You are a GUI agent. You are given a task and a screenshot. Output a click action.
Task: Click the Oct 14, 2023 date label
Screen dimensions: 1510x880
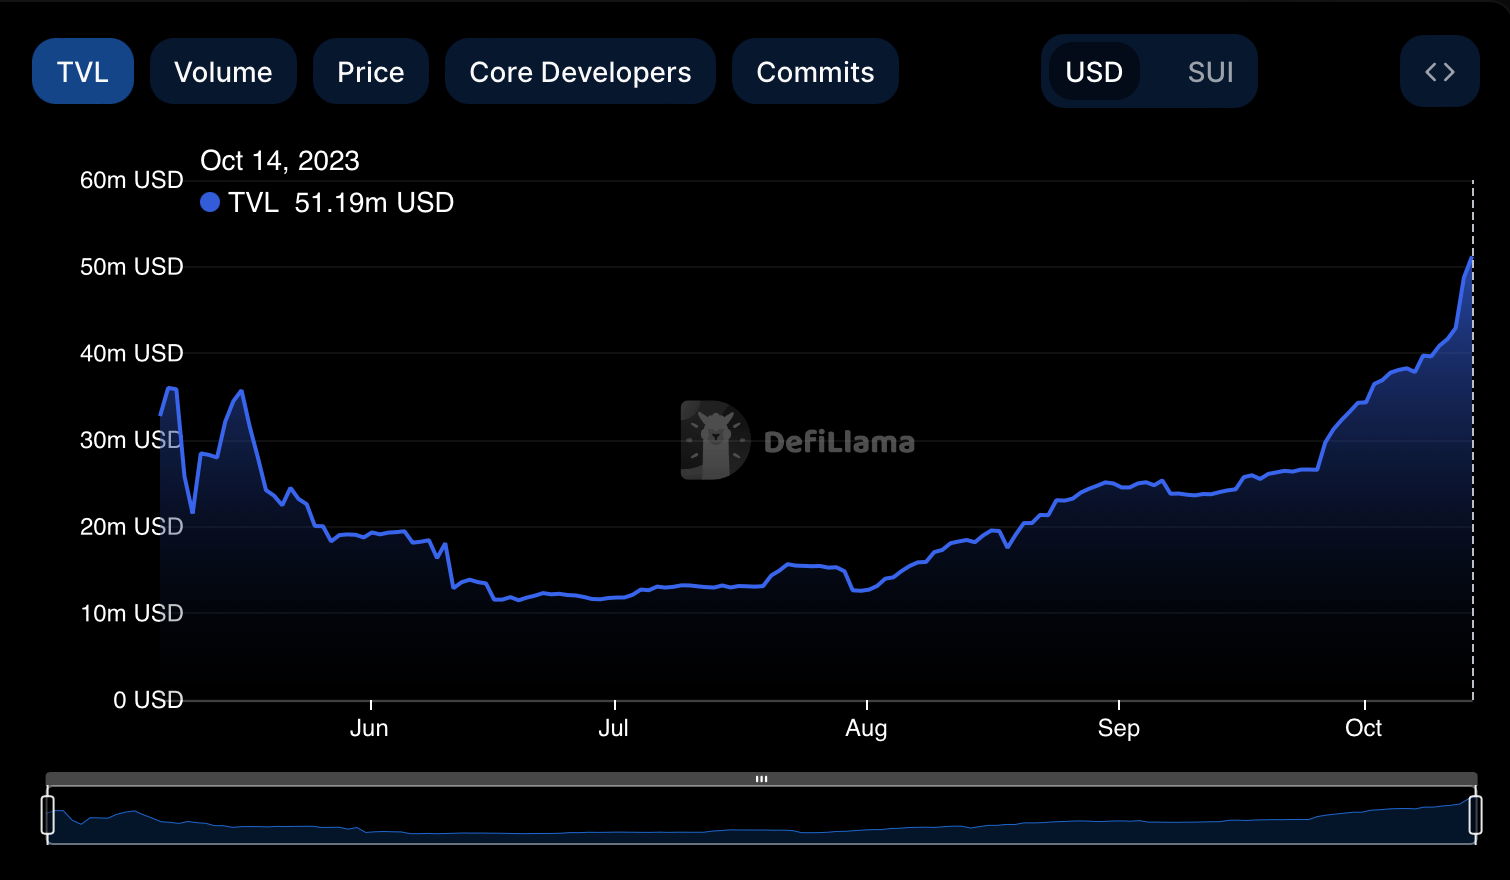(x=280, y=160)
